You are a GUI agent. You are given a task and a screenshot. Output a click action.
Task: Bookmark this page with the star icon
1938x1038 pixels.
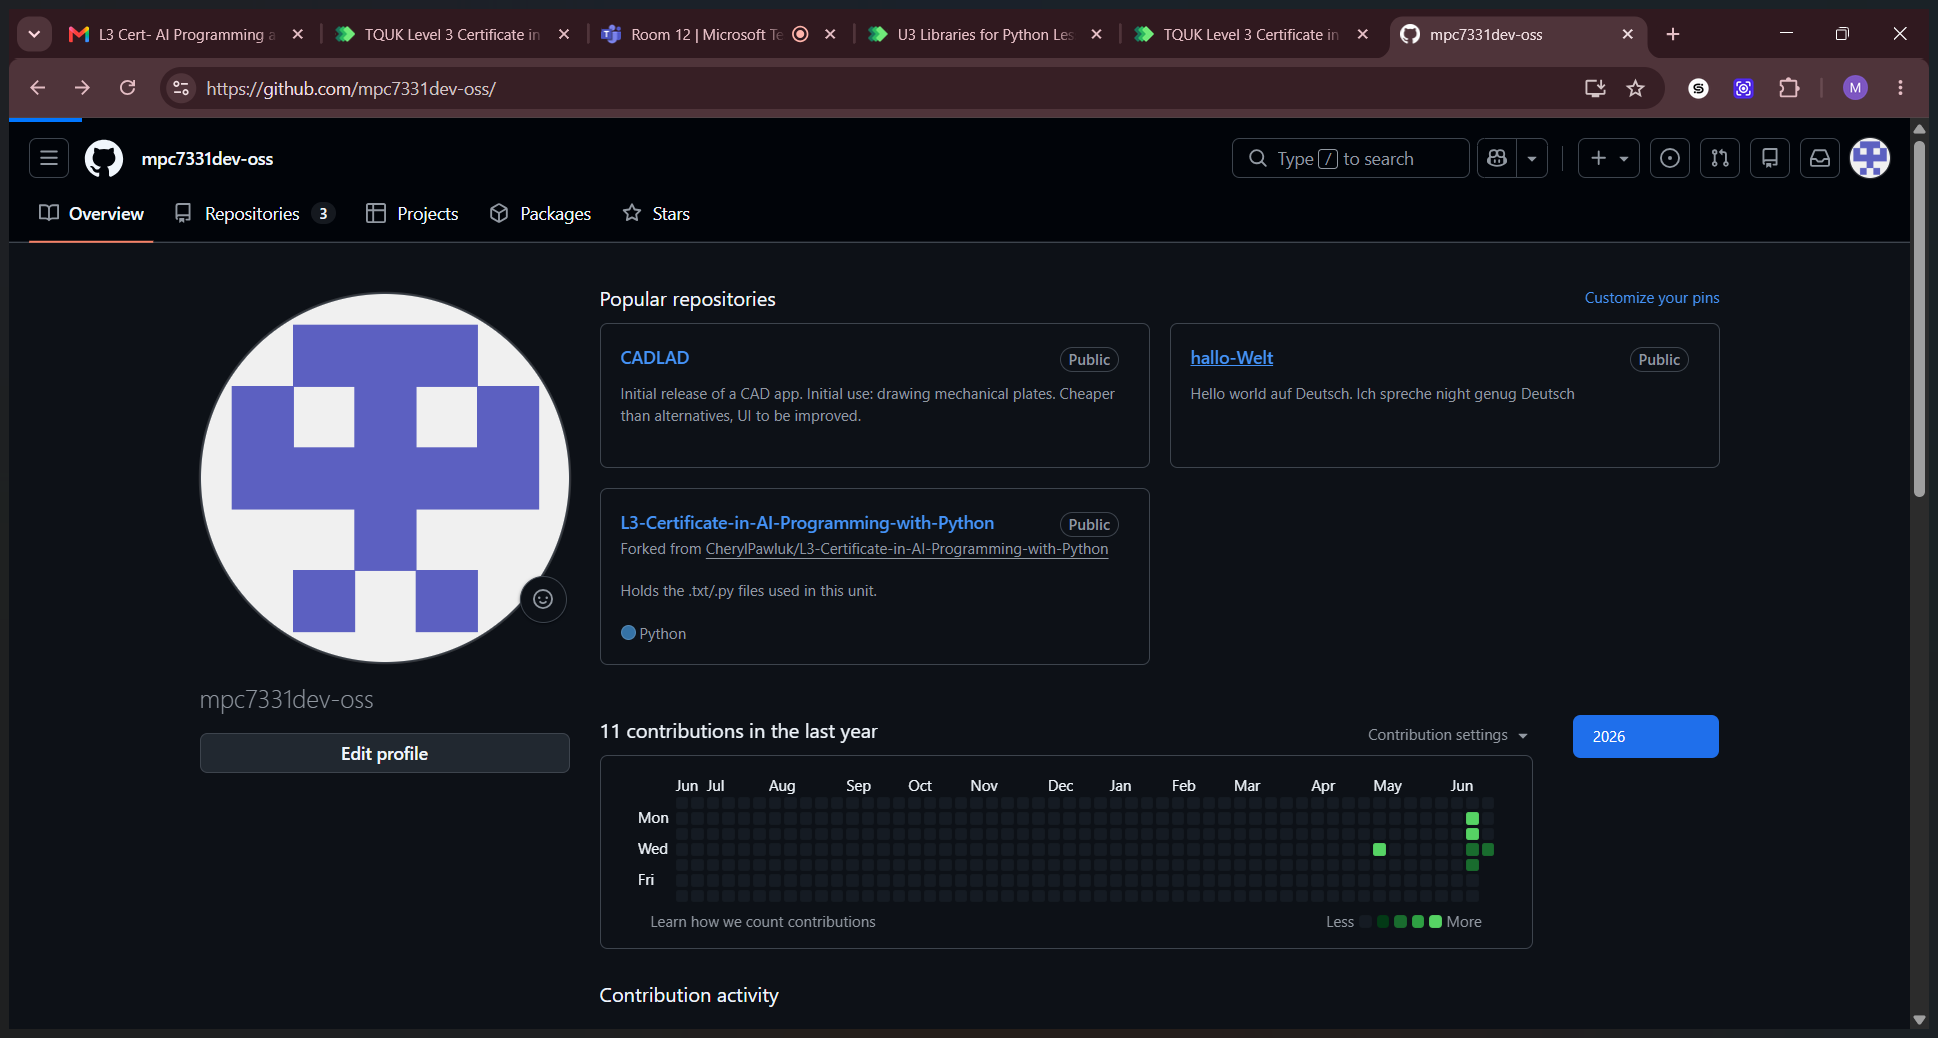coord(1636,88)
